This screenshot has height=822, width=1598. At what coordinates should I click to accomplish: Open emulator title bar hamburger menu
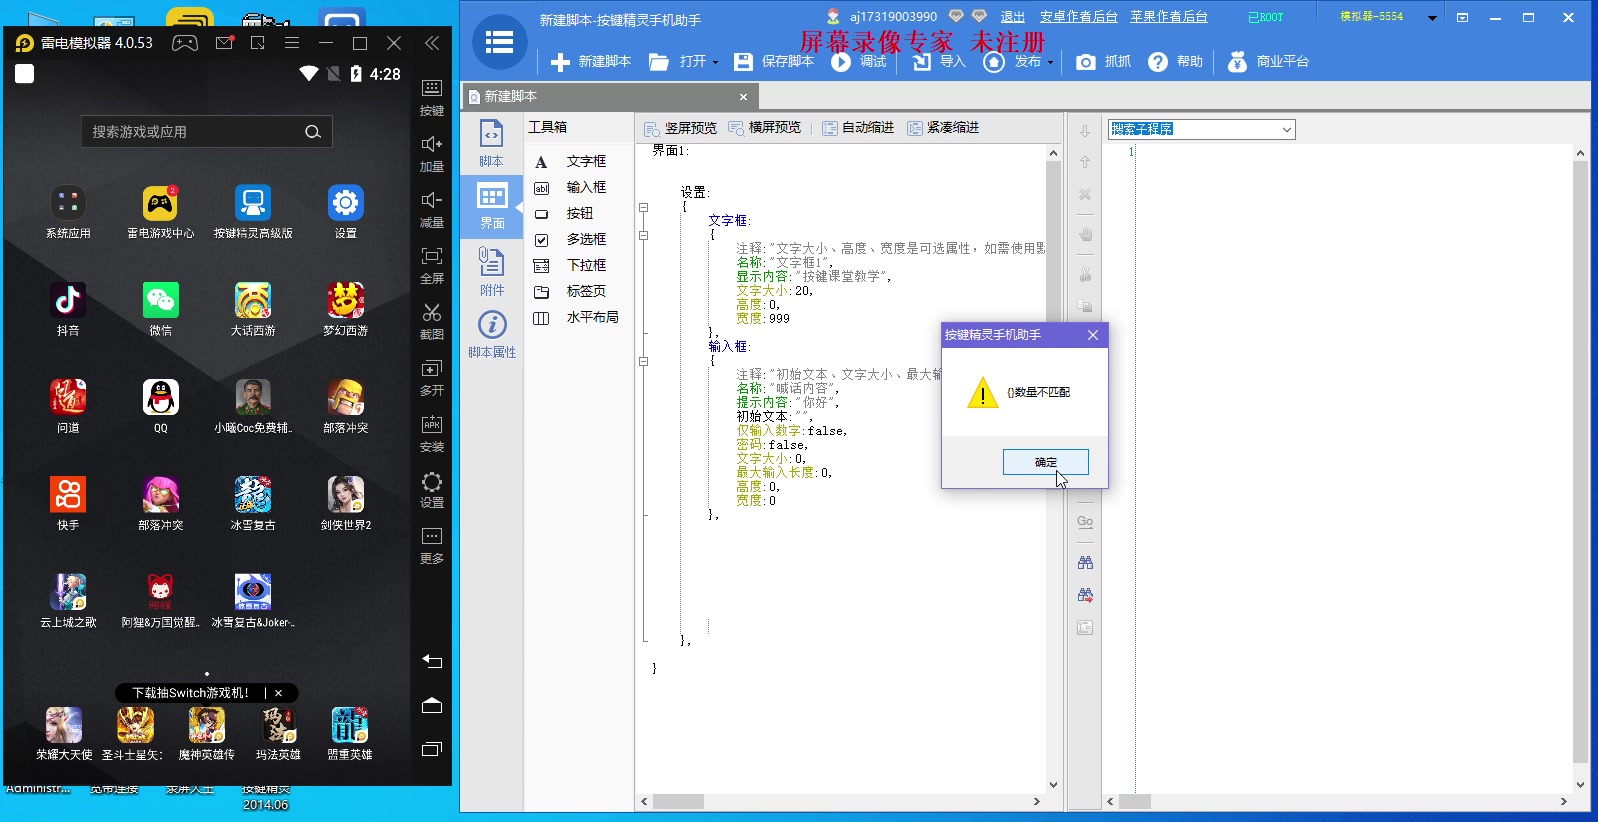click(x=292, y=43)
